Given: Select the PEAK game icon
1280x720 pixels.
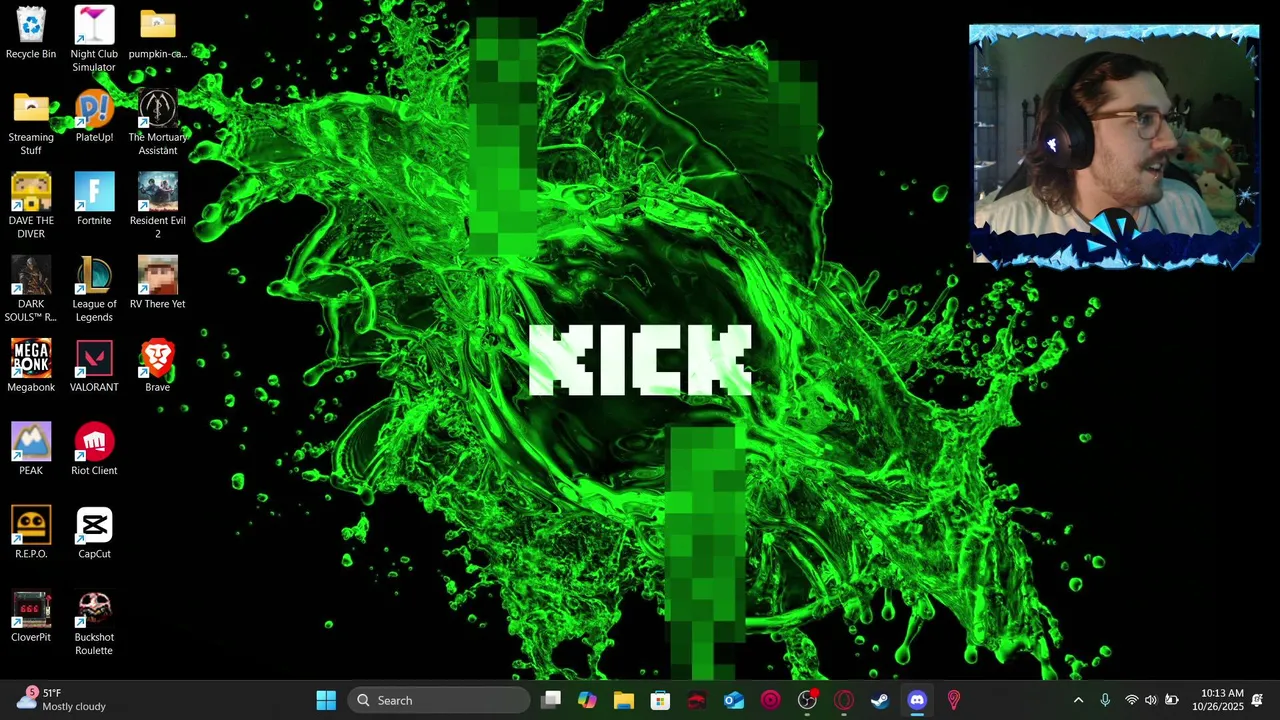Looking at the screenshot, I should [x=31, y=449].
